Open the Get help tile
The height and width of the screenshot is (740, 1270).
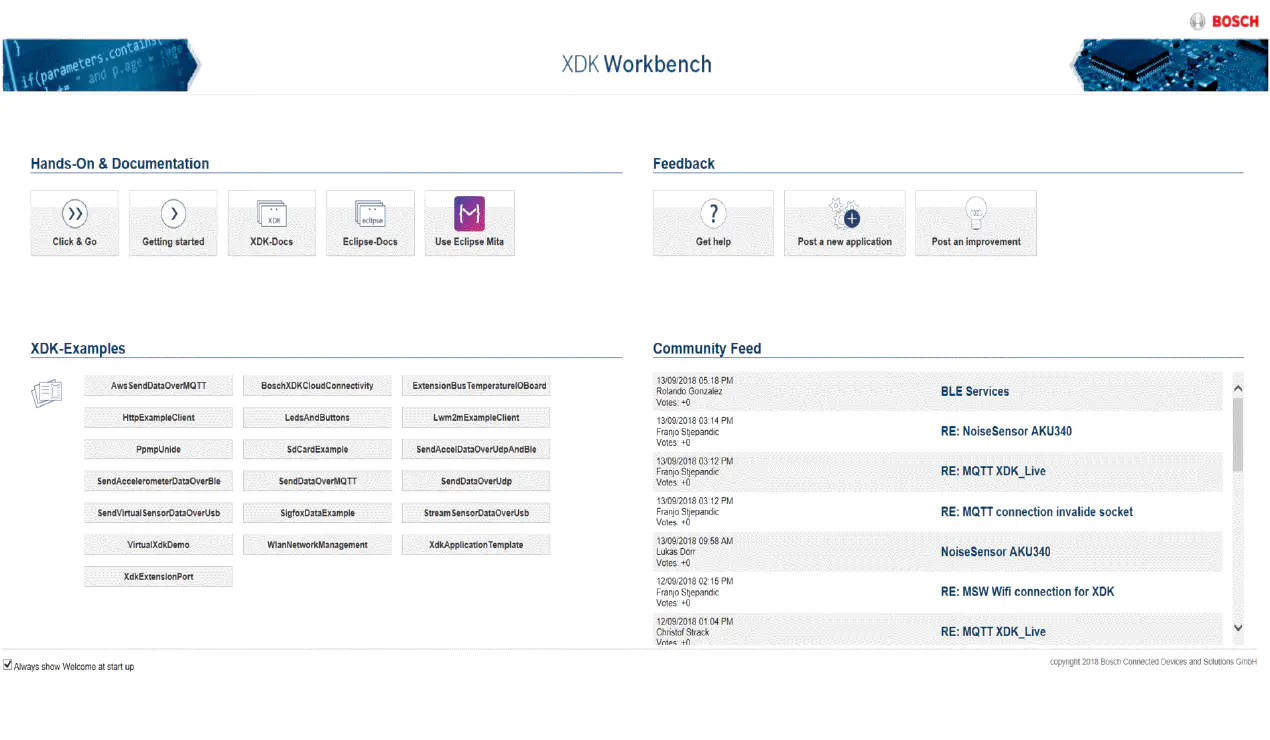[x=713, y=223]
